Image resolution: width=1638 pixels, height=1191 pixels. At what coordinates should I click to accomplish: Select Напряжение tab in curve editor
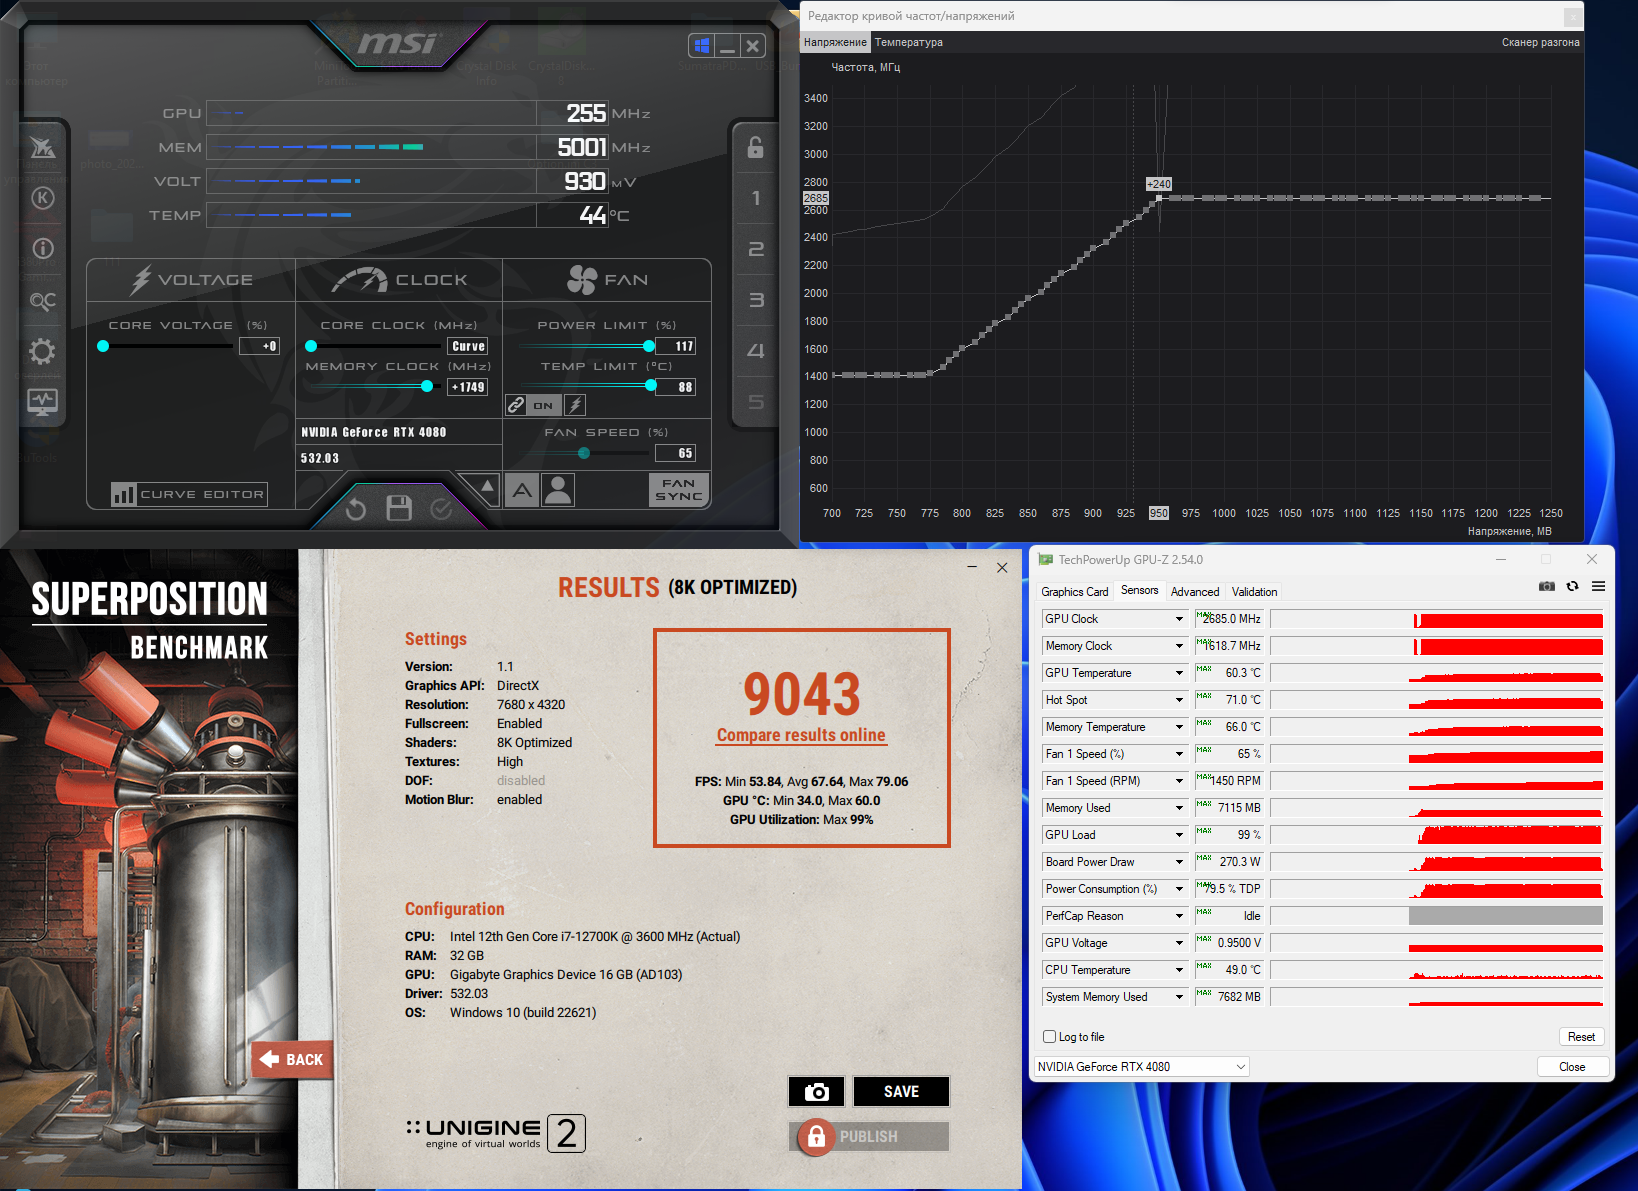coord(835,42)
